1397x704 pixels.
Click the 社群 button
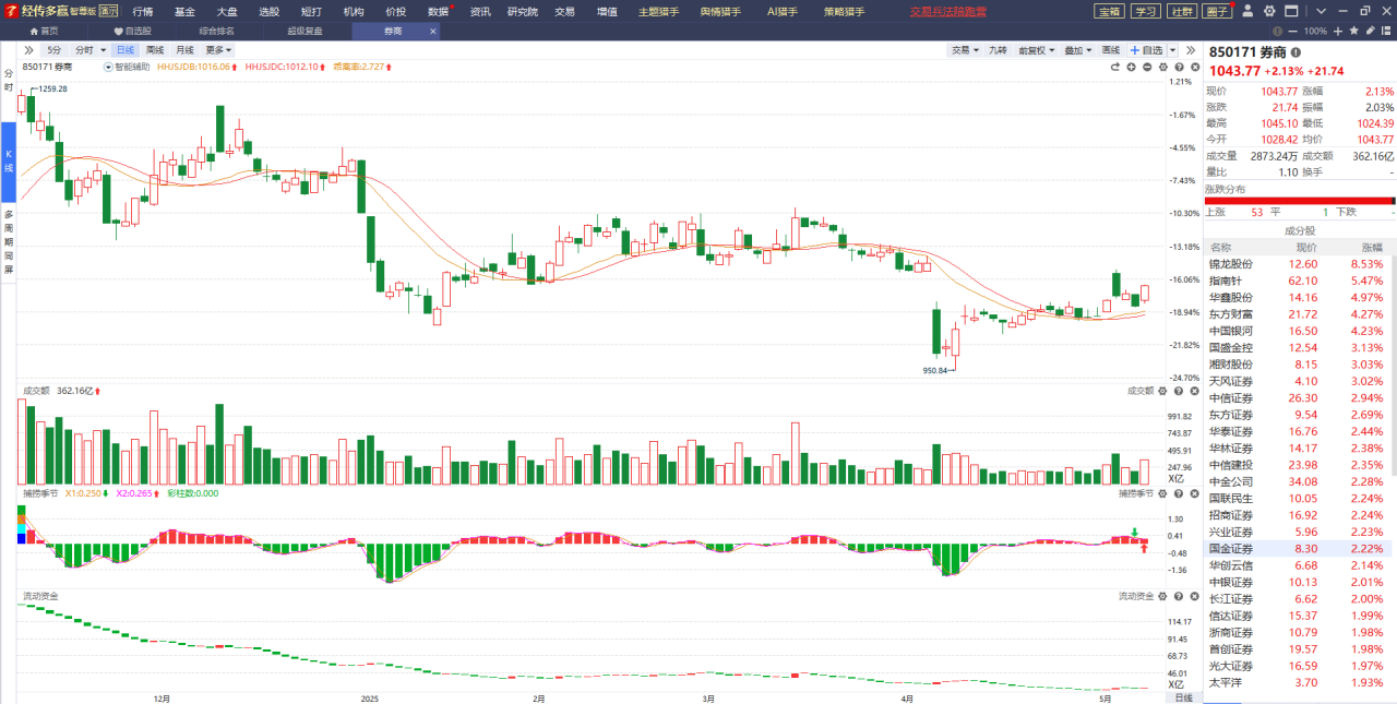point(1182,11)
